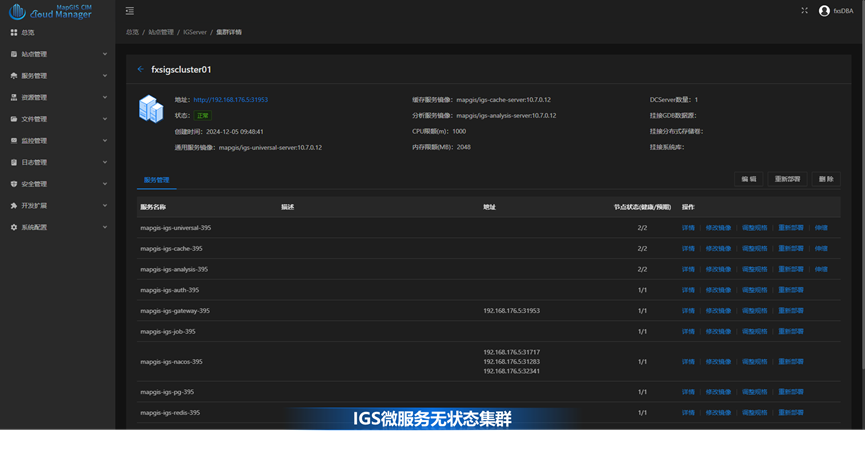The width and height of the screenshot is (865, 450).
Task: Select the 服务管理 tab
Action: point(157,180)
